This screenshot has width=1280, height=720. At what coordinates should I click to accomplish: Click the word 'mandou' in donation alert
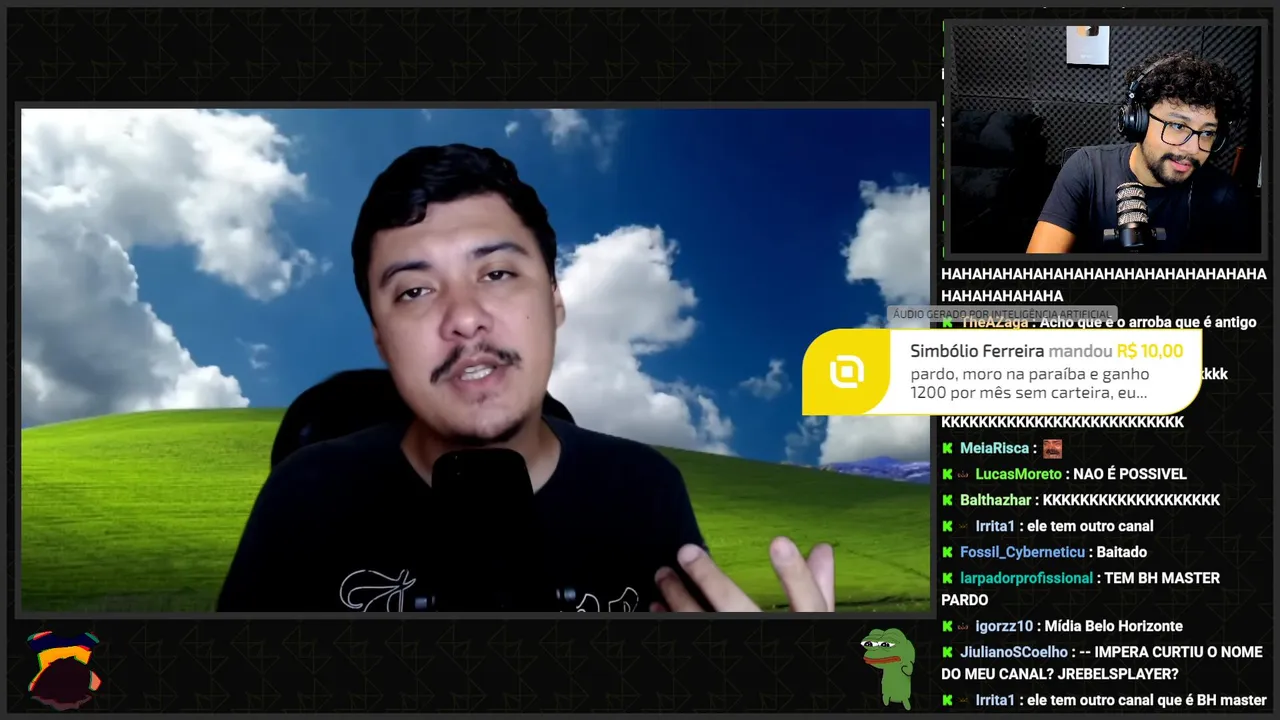pos(1080,351)
